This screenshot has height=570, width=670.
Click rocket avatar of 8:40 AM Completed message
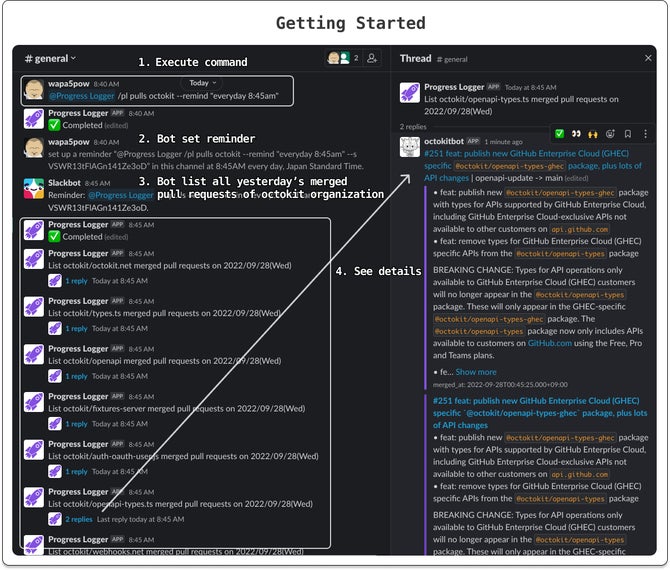34,118
